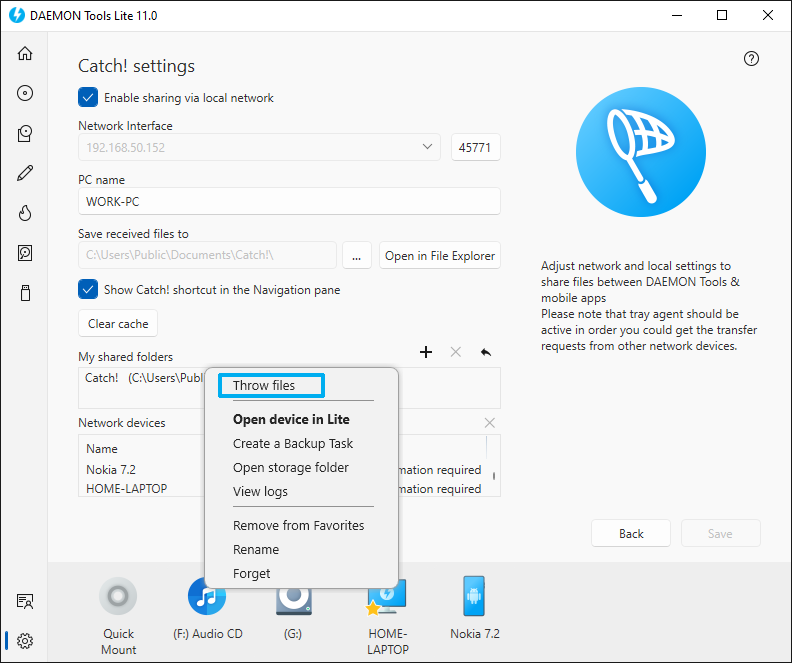Select Rename in context menu

[256, 549]
